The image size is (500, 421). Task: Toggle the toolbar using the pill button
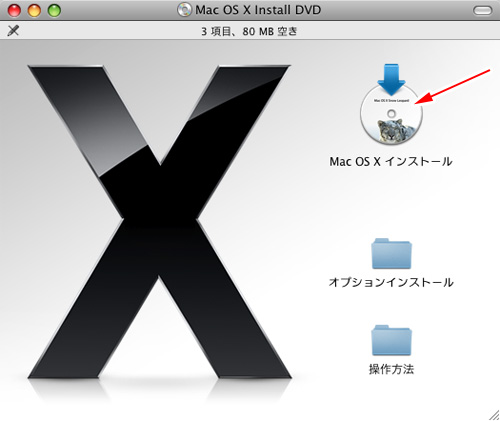(x=482, y=11)
